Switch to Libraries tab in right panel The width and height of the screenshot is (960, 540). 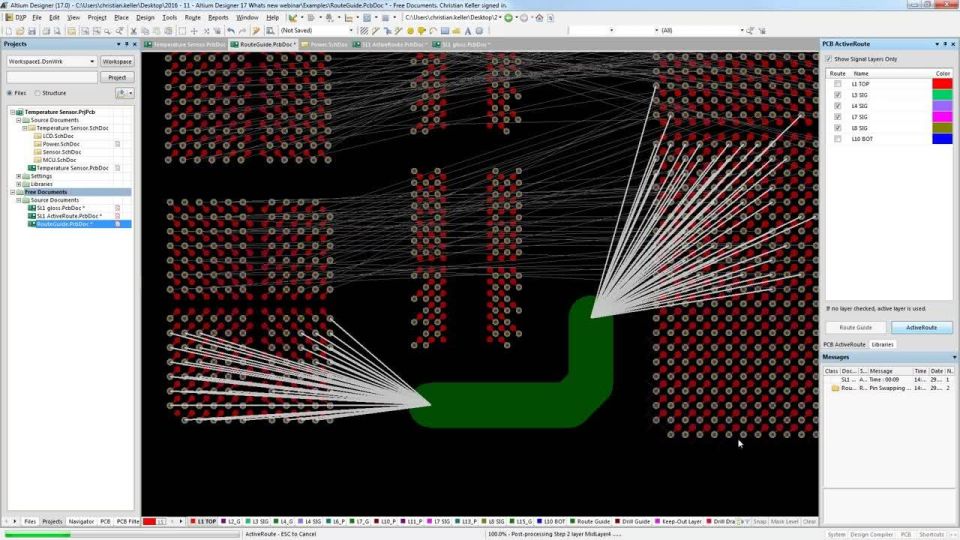[882, 345]
